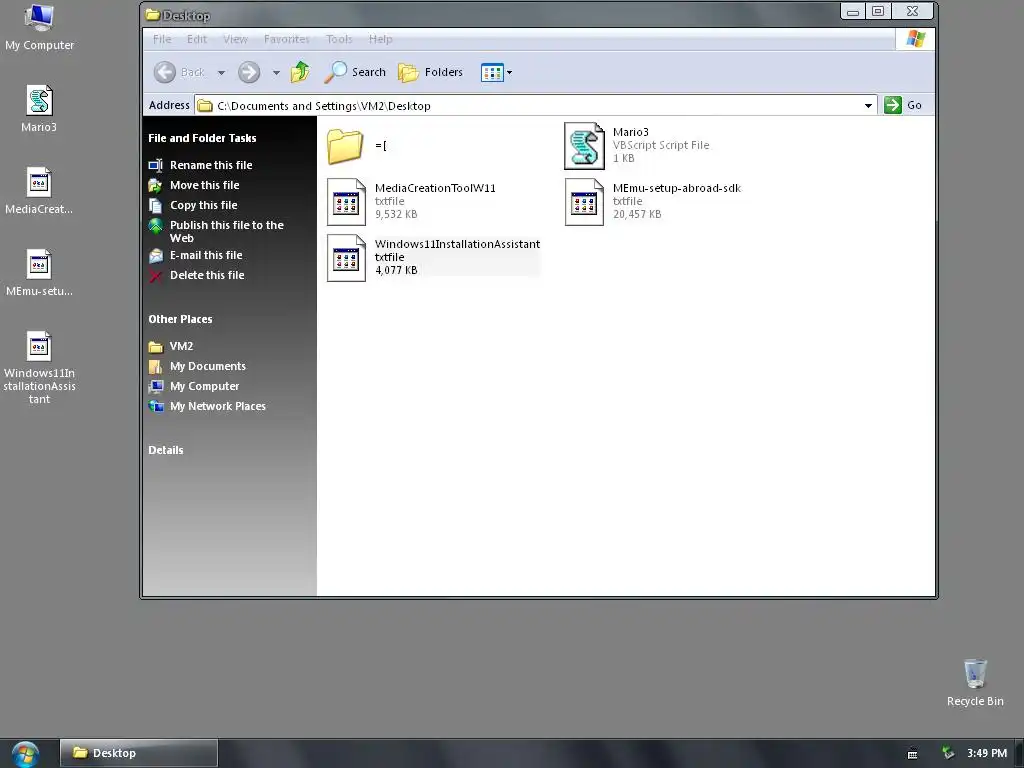The width and height of the screenshot is (1024, 768).
Task: Click the Rename this file icon
Action: [155, 165]
